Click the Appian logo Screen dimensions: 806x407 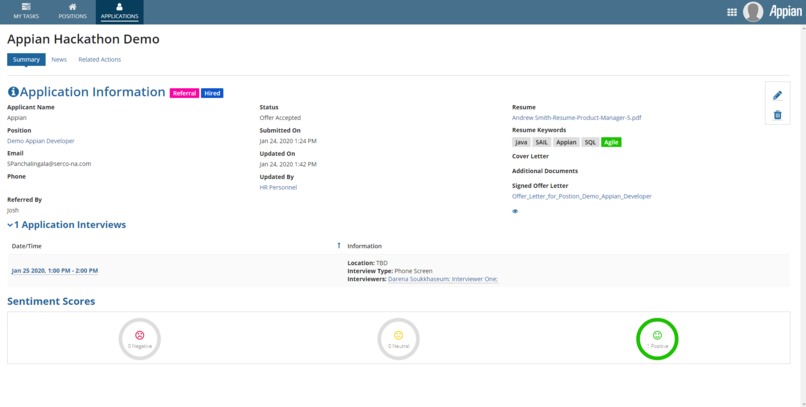pos(785,12)
